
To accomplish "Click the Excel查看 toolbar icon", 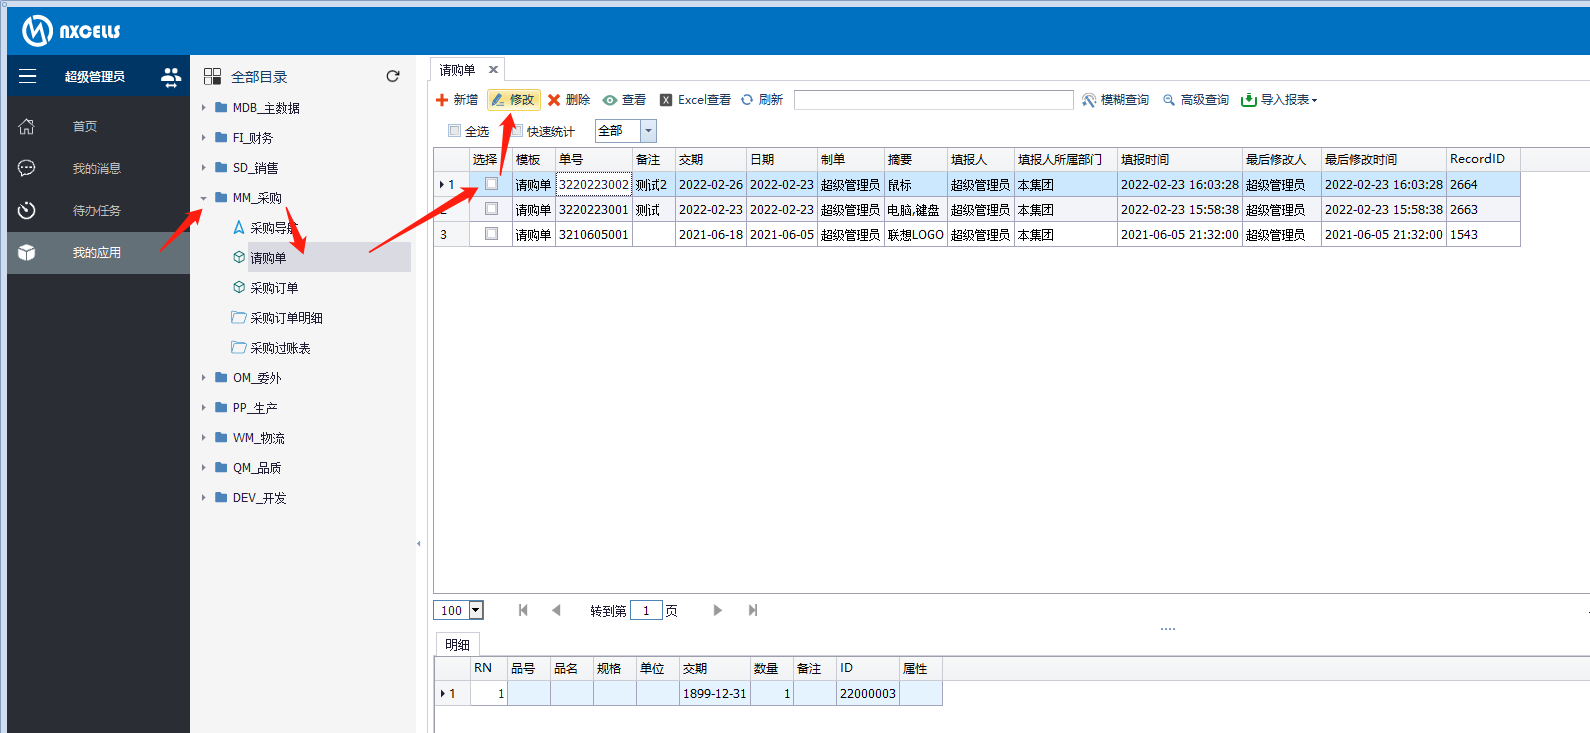I will [666, 100].
